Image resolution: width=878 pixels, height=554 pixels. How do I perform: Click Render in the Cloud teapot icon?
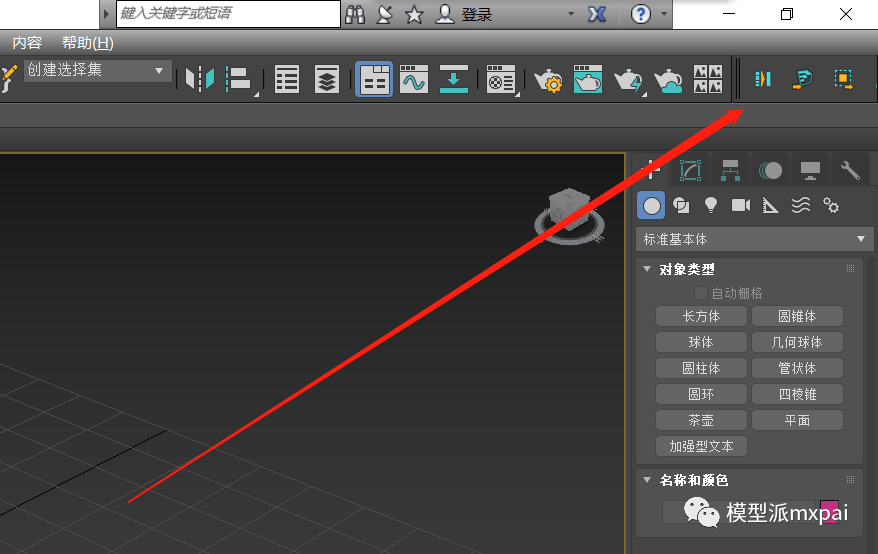click(x=668, y=80)
